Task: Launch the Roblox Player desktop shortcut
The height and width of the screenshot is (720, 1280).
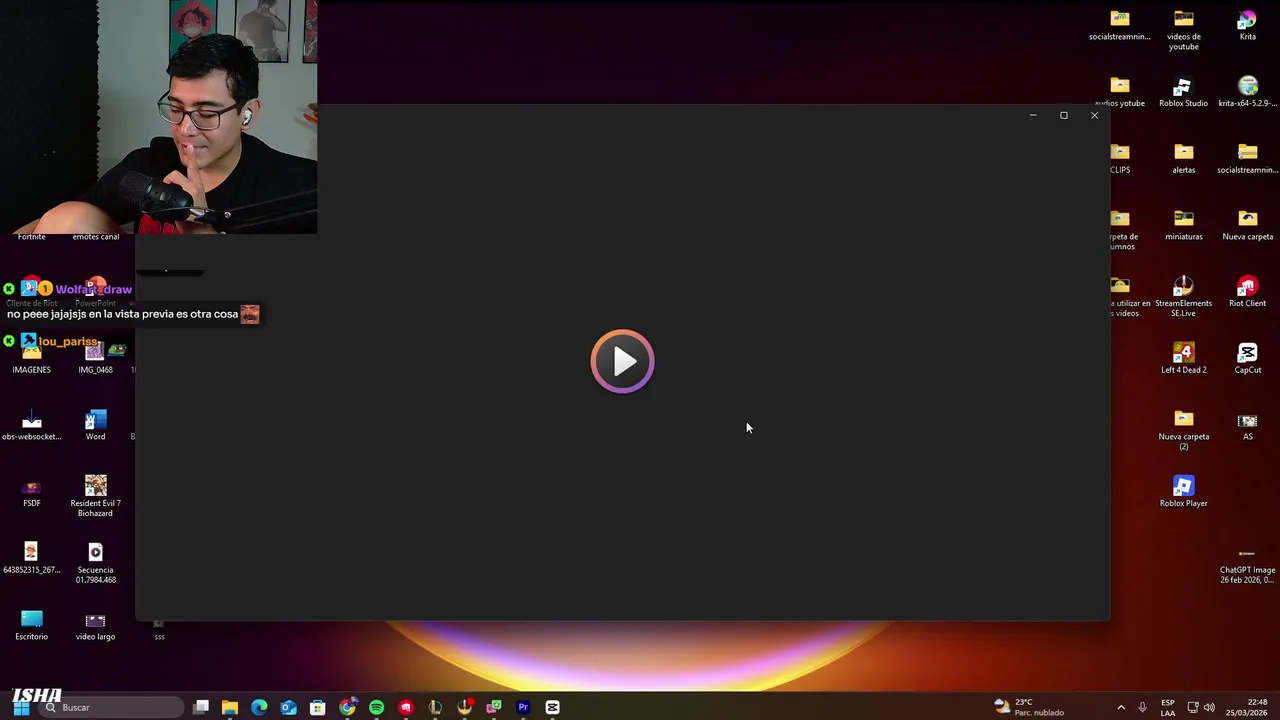Action: (1183, 492)
